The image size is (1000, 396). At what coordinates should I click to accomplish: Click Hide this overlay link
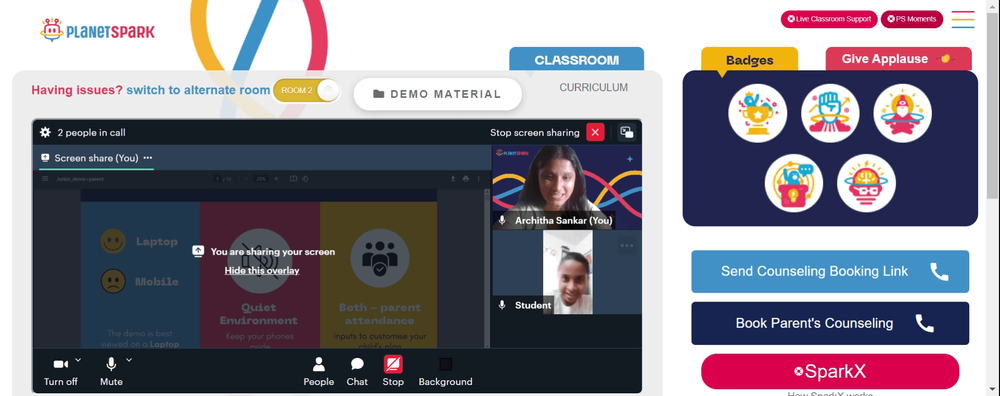click(x=261, y=270)
